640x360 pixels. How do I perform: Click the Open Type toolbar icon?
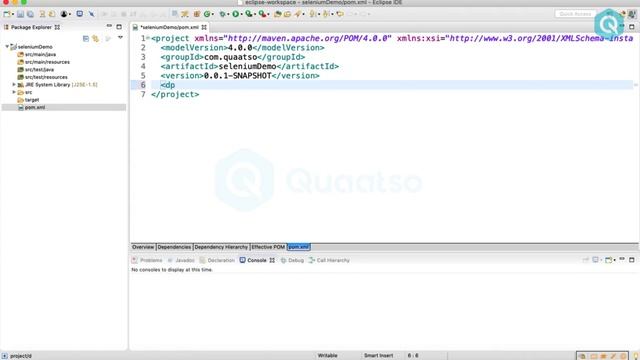coord(278,14)
